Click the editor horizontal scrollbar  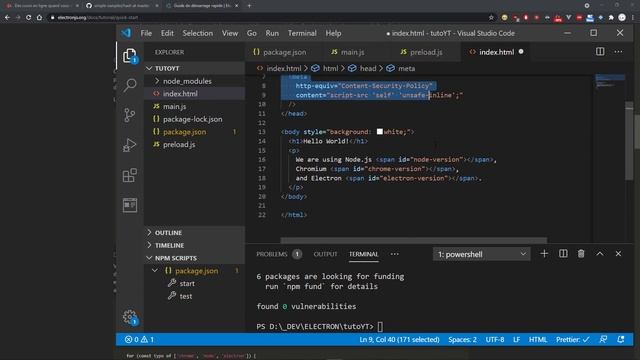pyautogui.click(x=413, y=240)
